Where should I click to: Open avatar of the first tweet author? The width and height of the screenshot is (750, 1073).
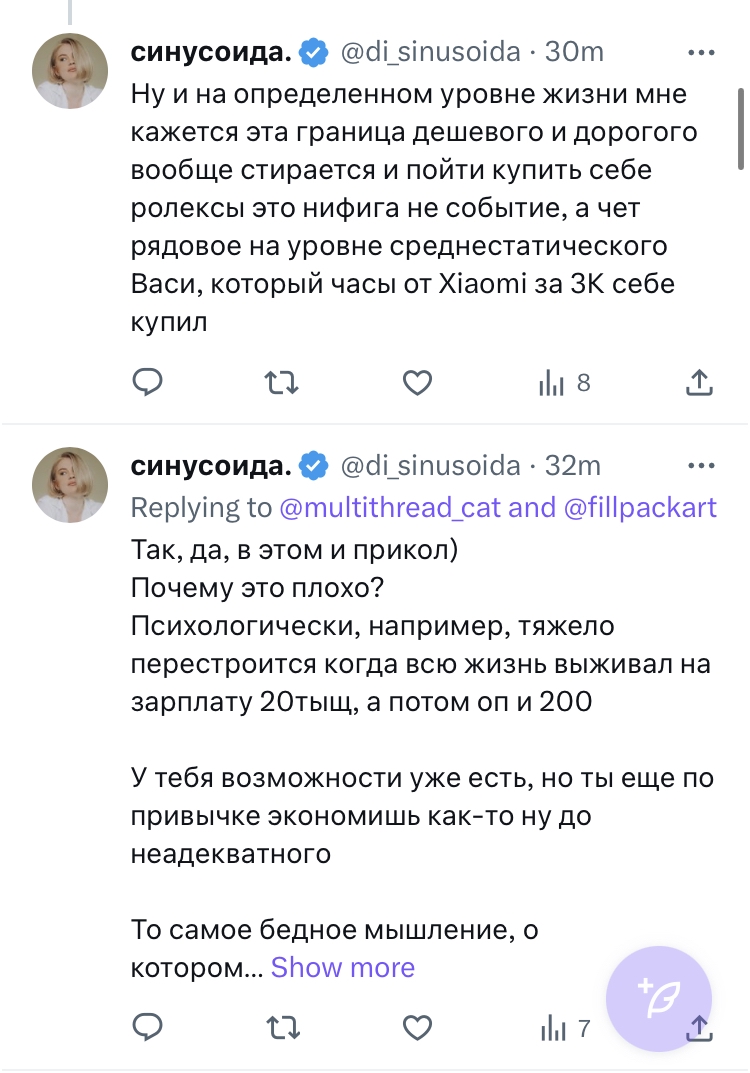[x=70, y=70]
